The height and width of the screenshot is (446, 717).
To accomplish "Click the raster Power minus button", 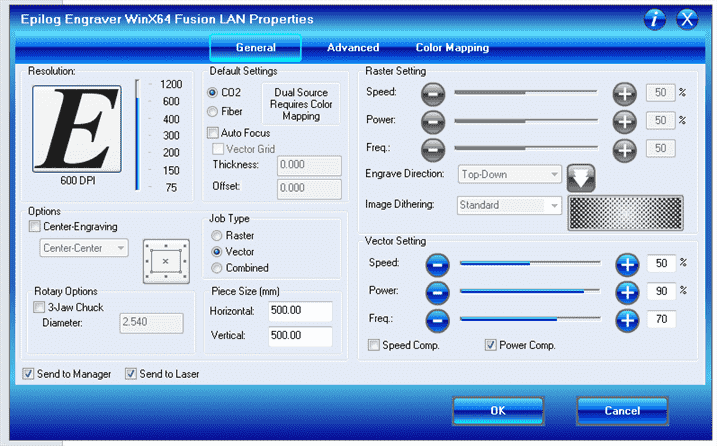I will 433,122.
